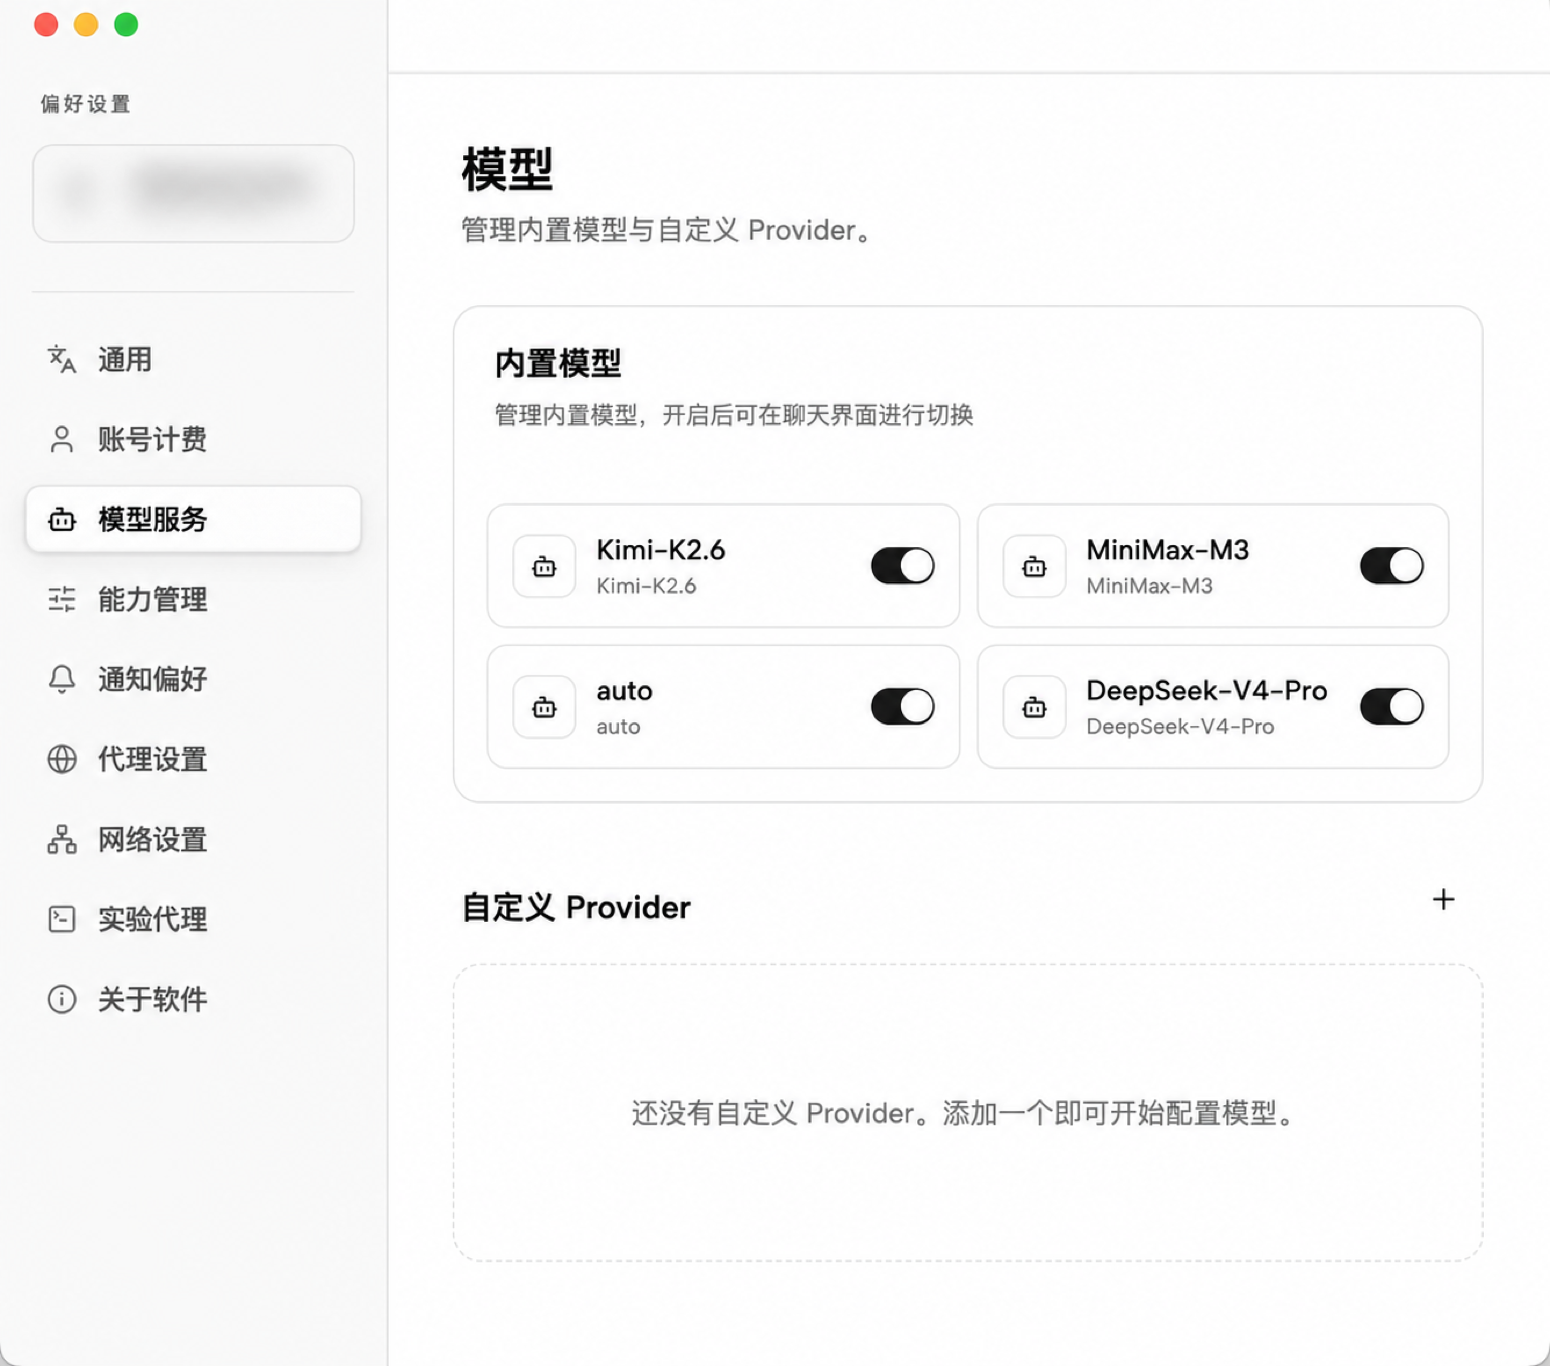Viewport: 1550px width, 1366px height.
Task: Click the network icon beside 网络设置
Action: click(62, 839)
